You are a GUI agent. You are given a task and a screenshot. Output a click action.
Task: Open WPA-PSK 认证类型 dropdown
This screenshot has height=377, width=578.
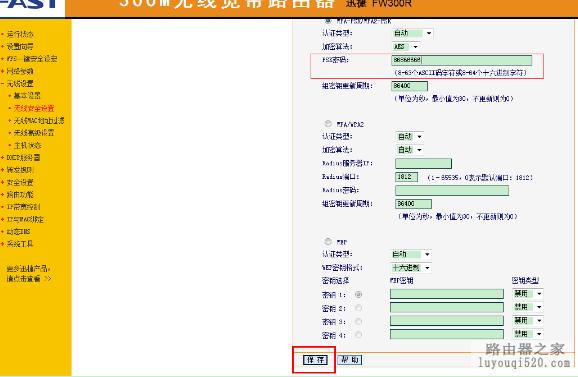coord(412,33)
